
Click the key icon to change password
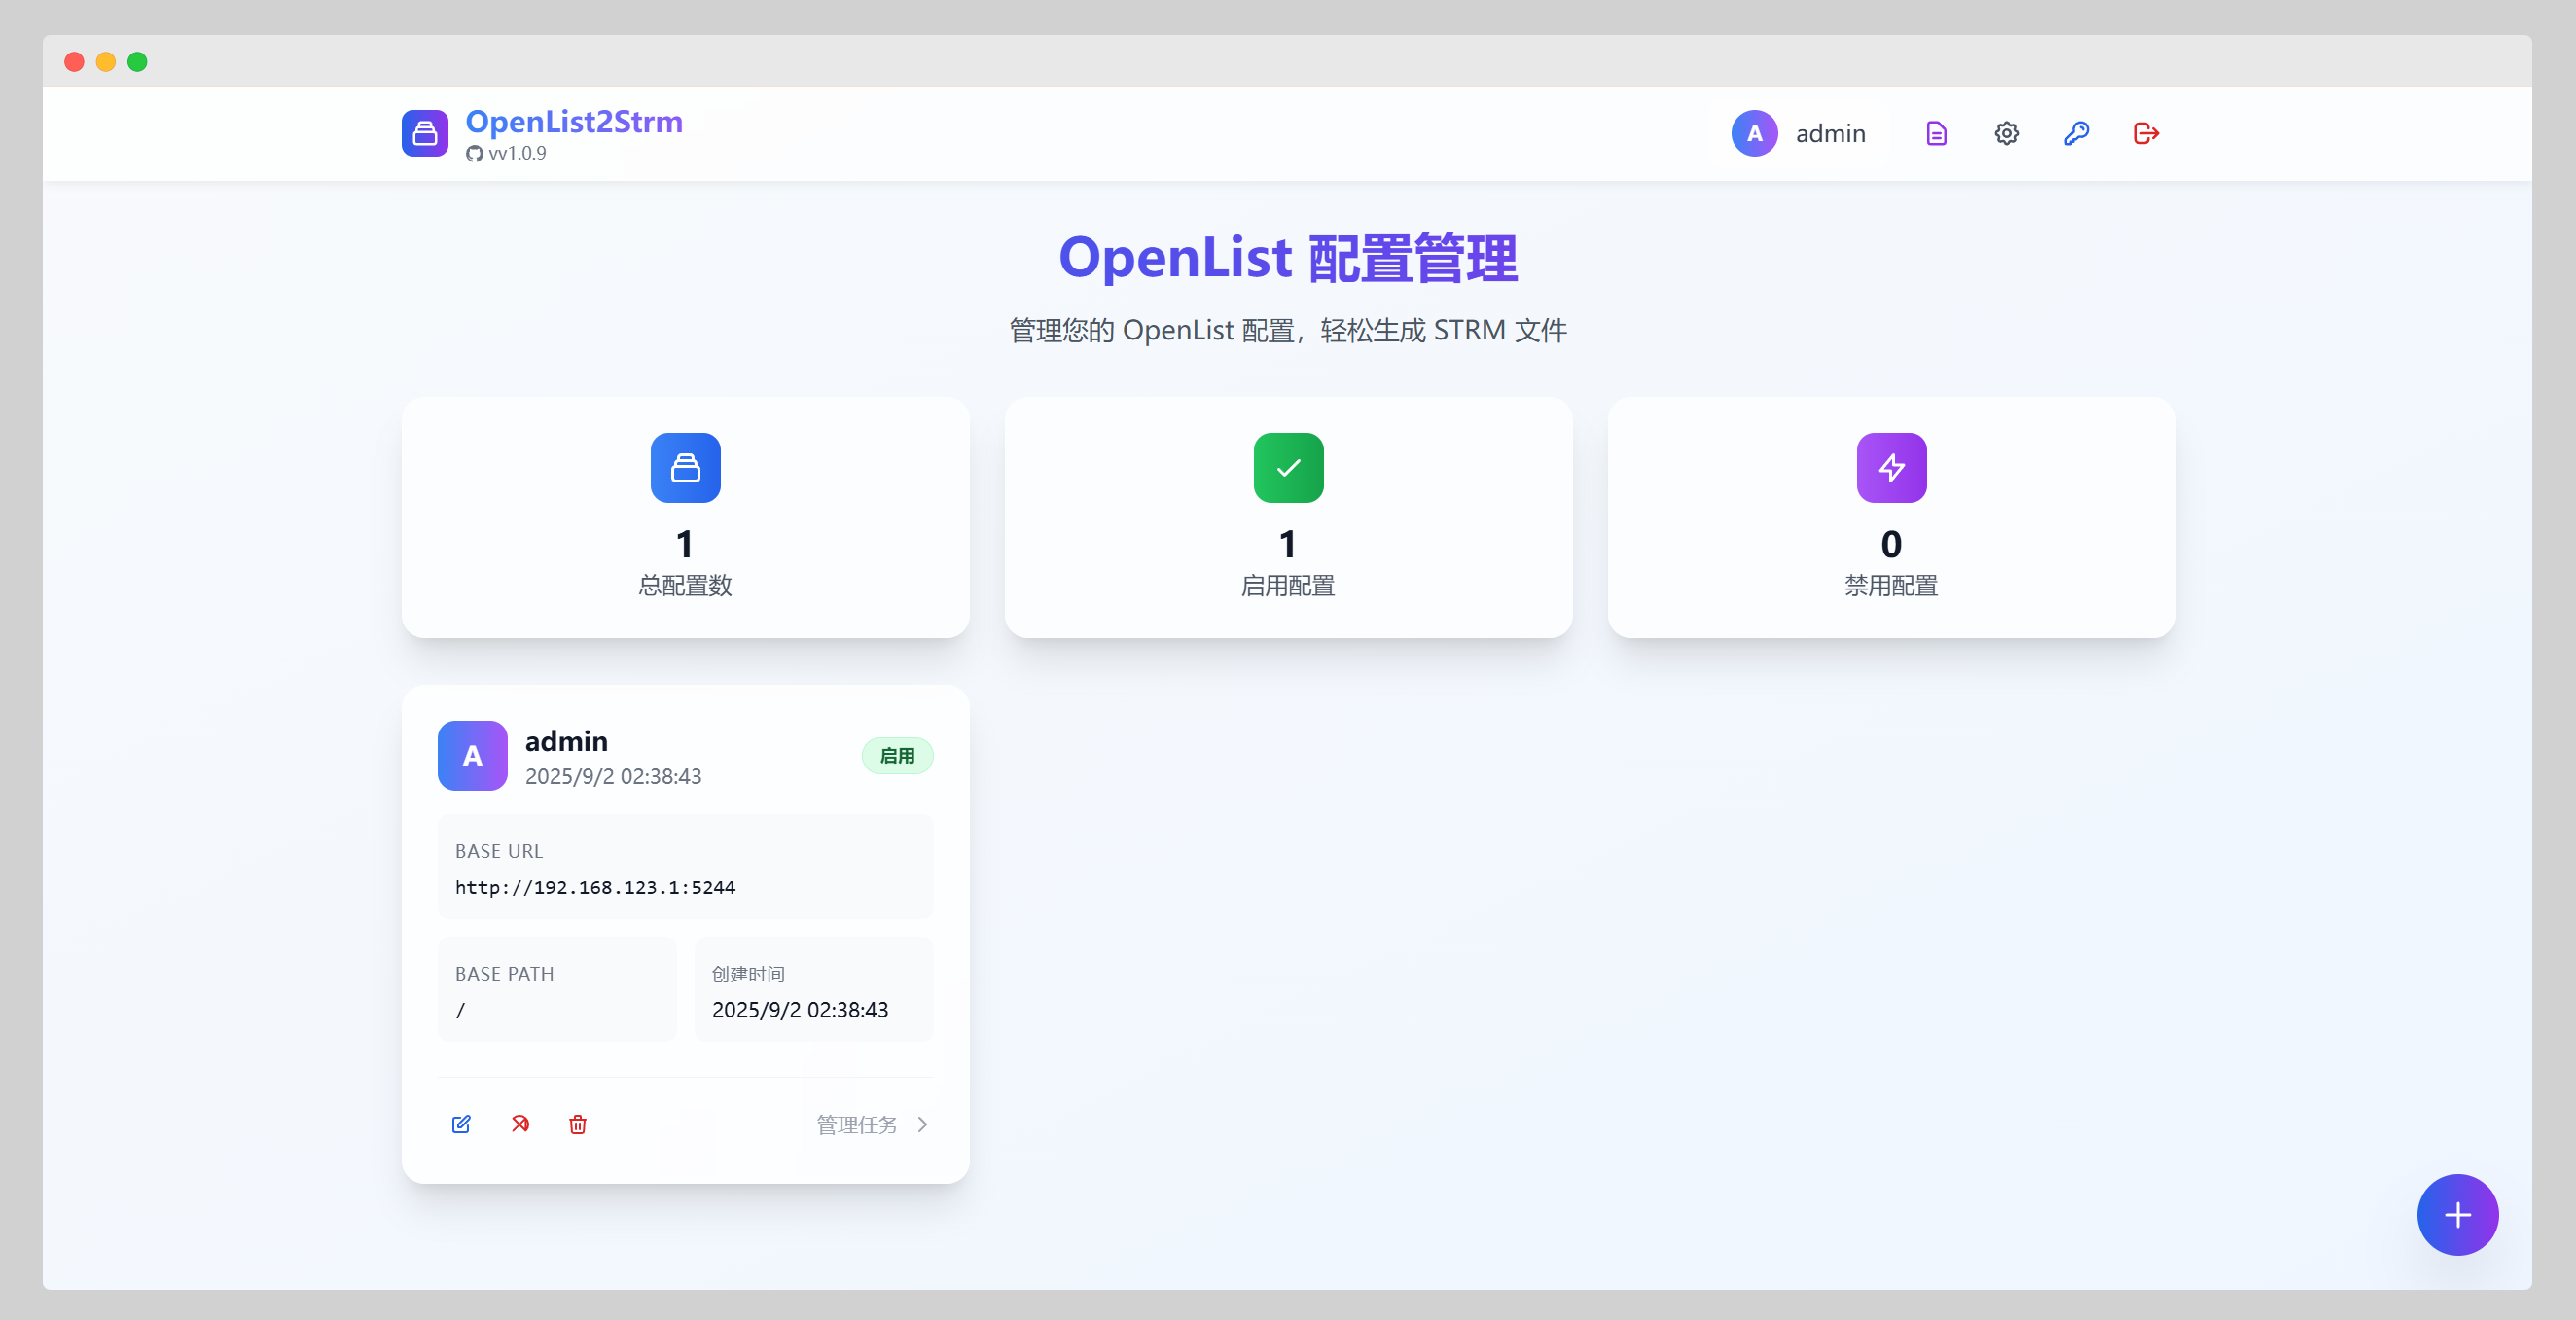click(x=2076, y=133)
